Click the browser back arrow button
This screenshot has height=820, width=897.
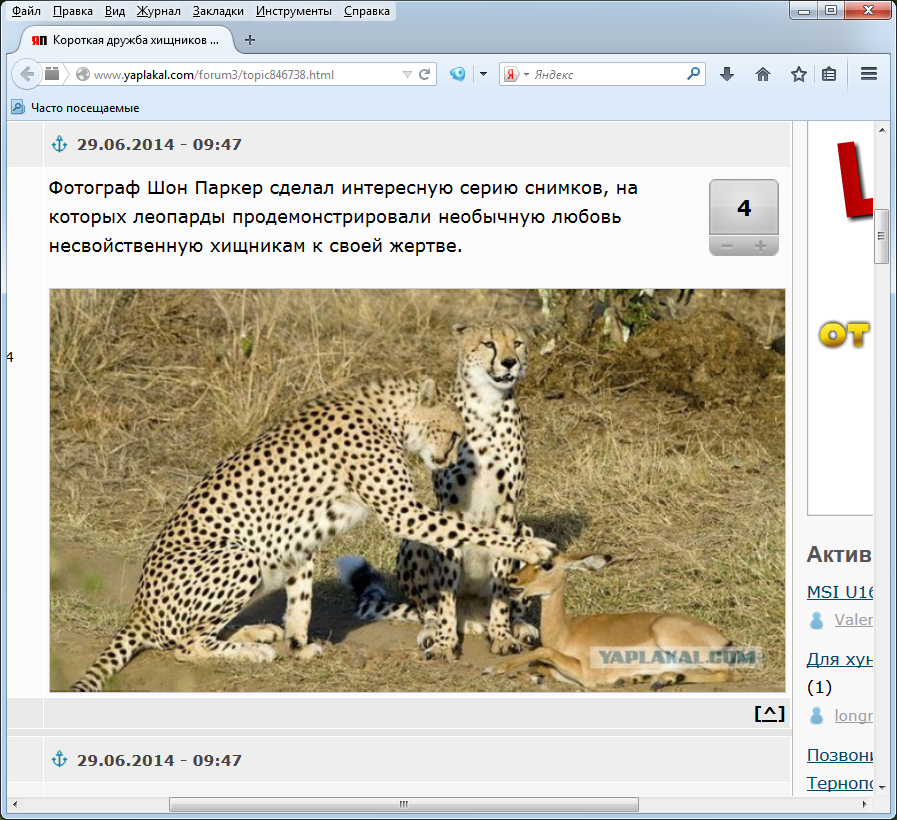27,74
